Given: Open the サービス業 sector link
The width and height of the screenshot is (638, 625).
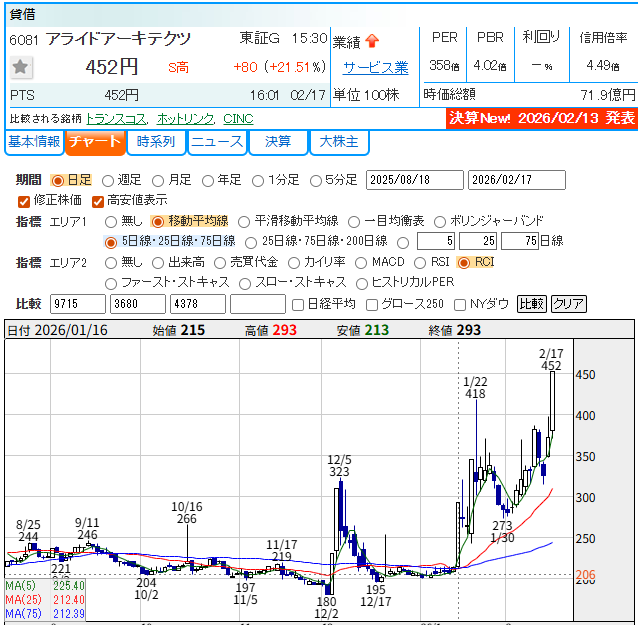Looking at the screenshot, I should [376, 68].
